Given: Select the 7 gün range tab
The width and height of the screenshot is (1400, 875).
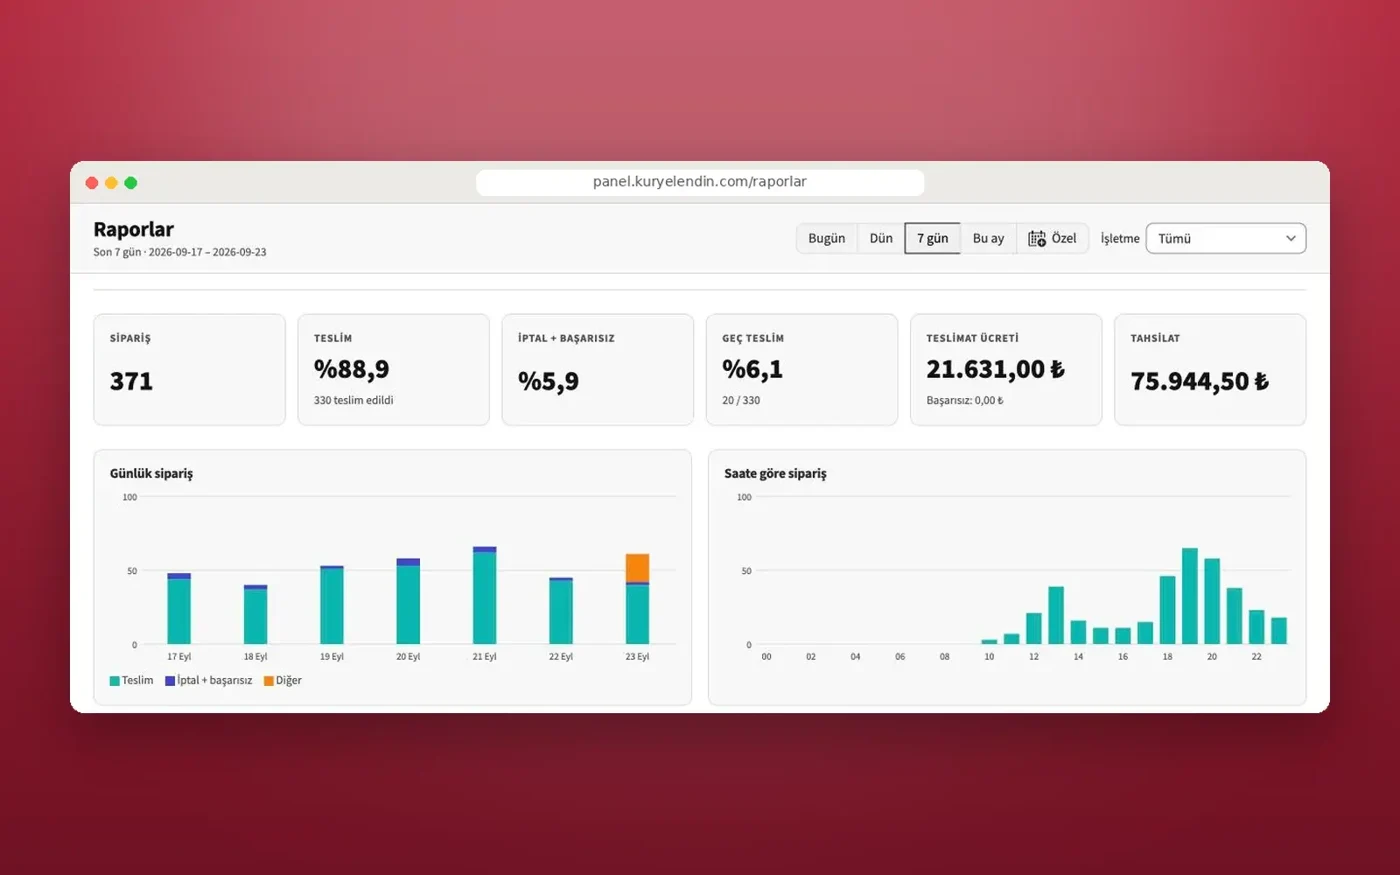Looking at the screenshot, I should [x=932, y=238].
